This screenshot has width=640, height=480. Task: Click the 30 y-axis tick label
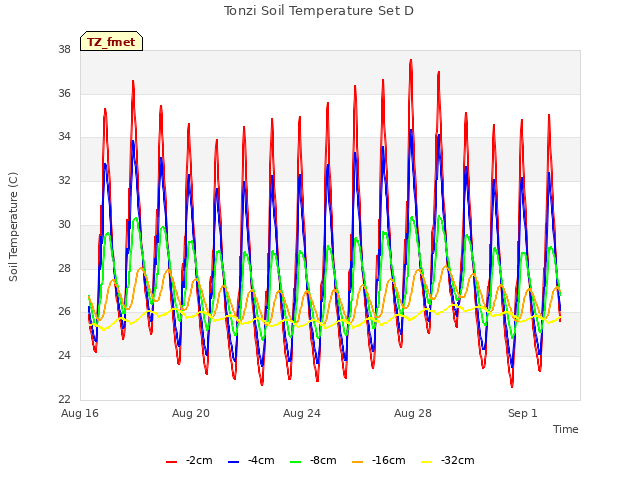(64, 224)
